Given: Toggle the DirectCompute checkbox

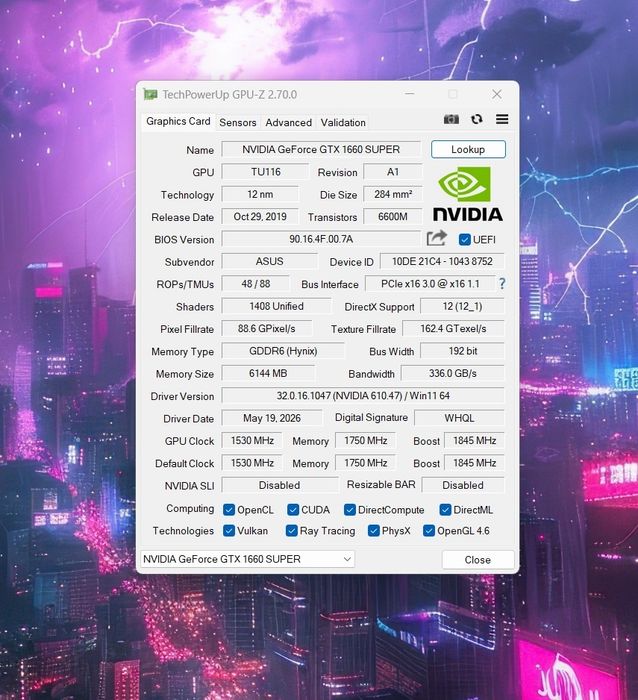Looking at the screenshot, I should click(x=350, y=510).
